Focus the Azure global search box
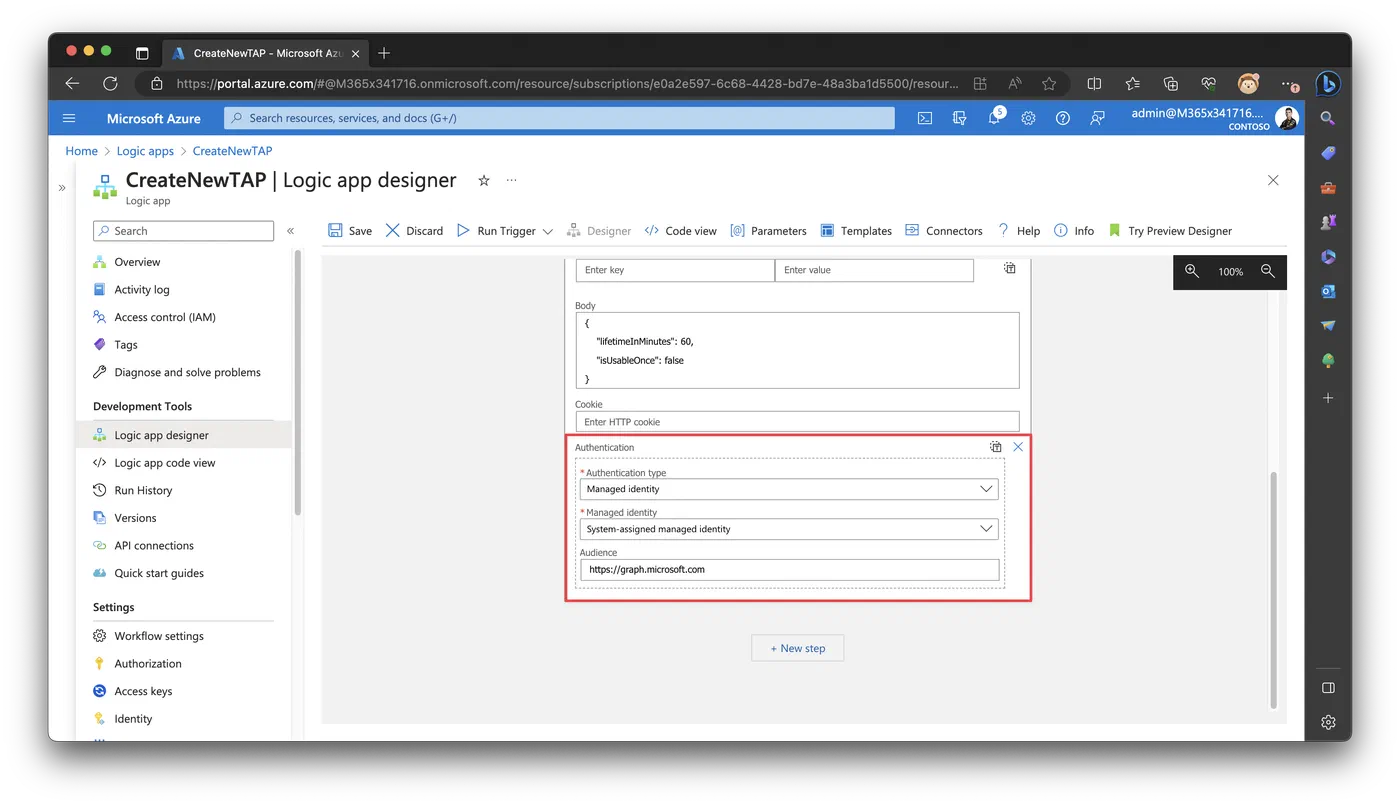1400x805 pixels. pyautogui.click(x=560, y=118)
